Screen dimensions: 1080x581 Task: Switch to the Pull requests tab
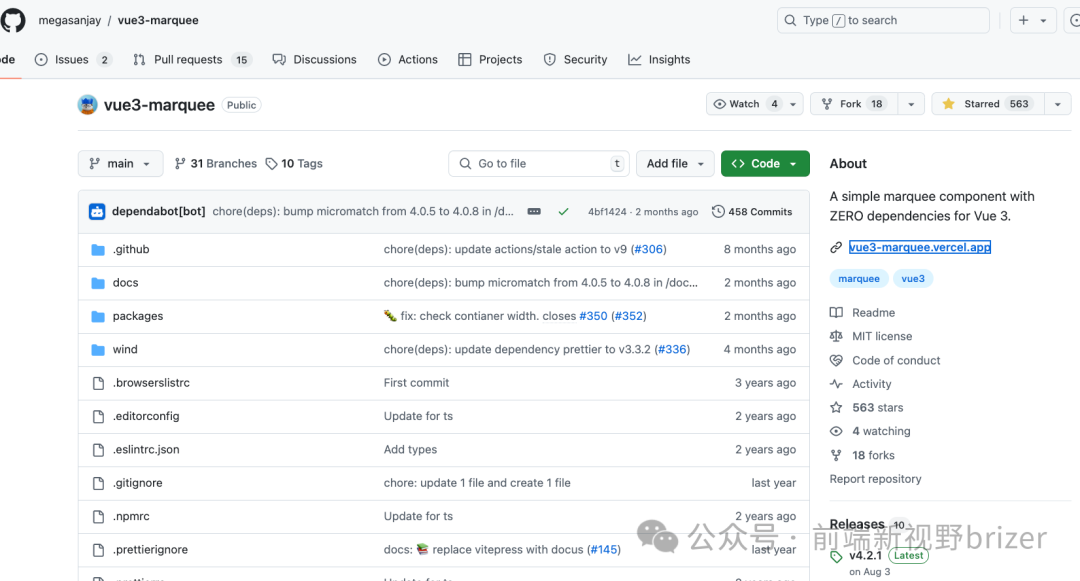tap(191, 59)
